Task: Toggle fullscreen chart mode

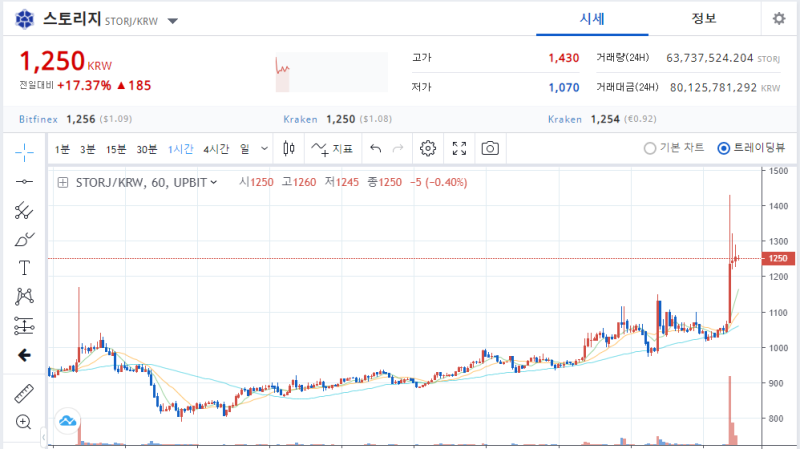Action: point(459,148)
